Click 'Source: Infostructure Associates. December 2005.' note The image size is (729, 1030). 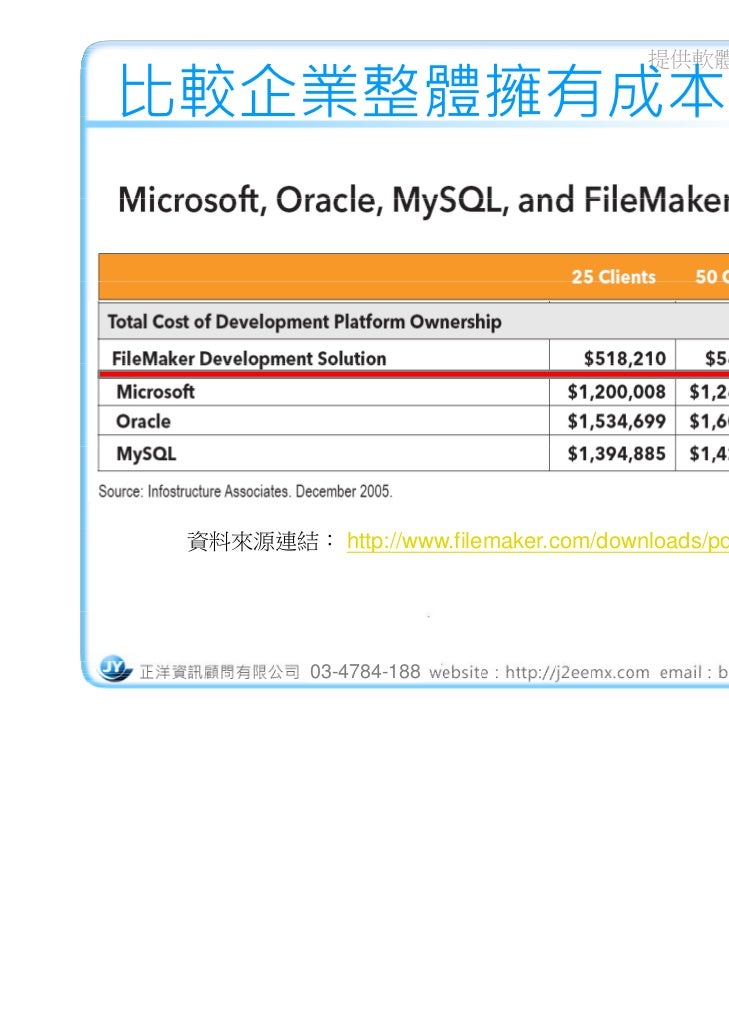coord(246,491)
